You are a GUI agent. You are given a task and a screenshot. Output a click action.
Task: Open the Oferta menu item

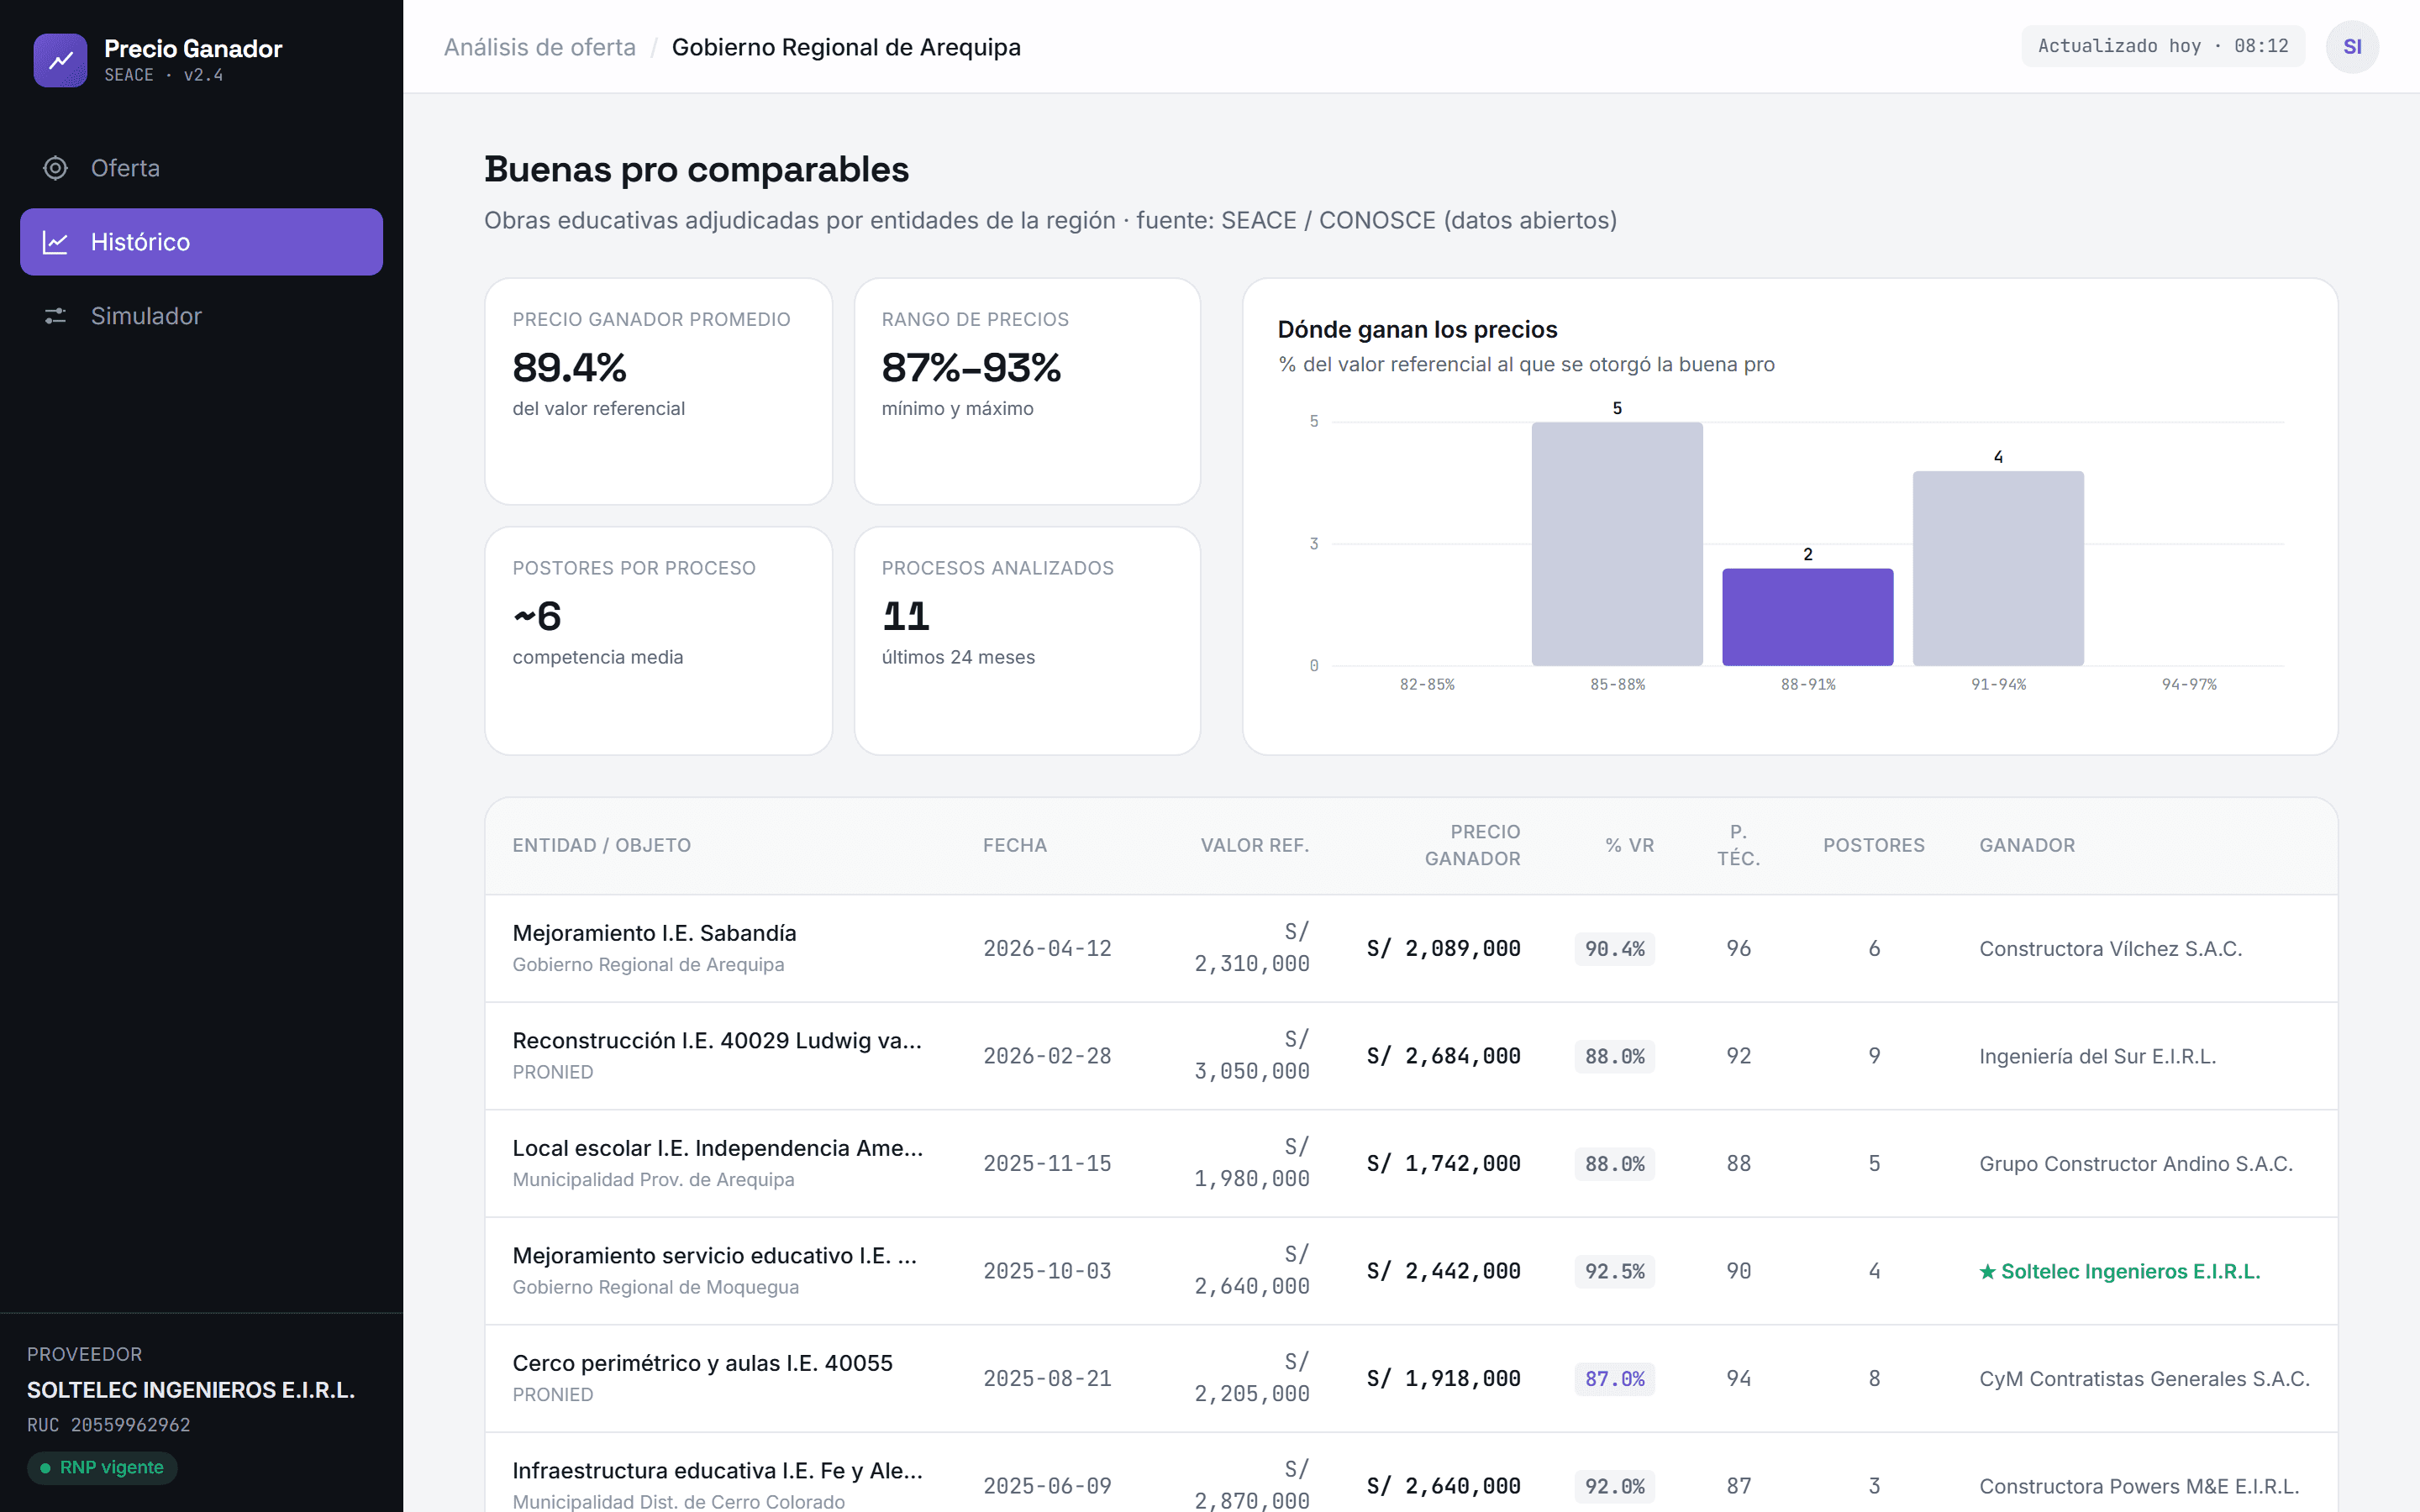click(201, 168)
